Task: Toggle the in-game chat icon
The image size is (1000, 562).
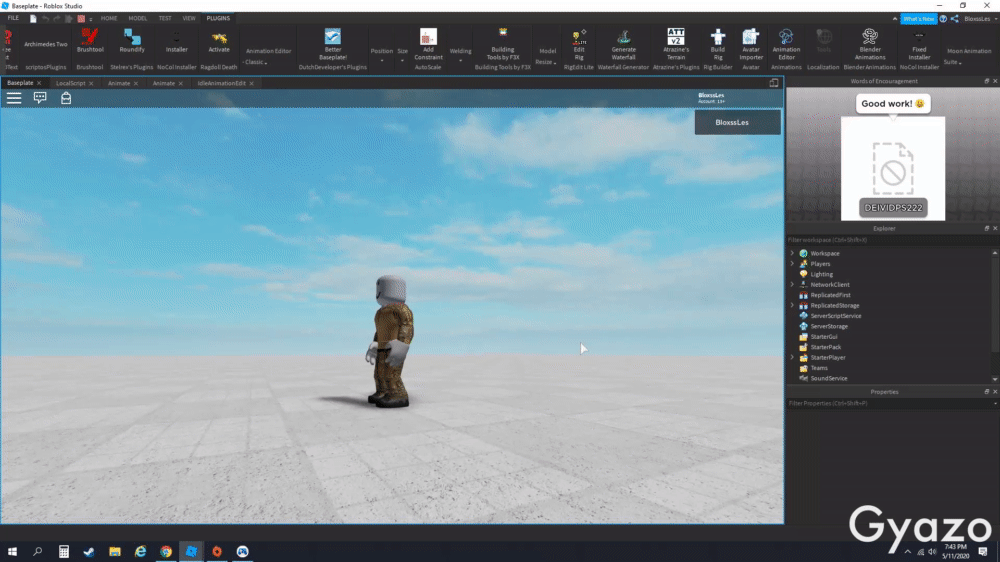Action: [40, 98]
